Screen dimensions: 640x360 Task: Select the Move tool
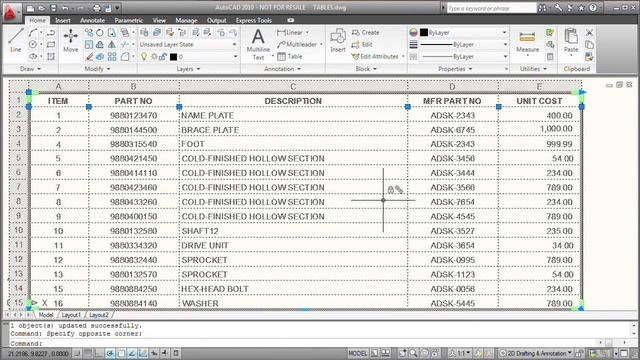[71, 40]
